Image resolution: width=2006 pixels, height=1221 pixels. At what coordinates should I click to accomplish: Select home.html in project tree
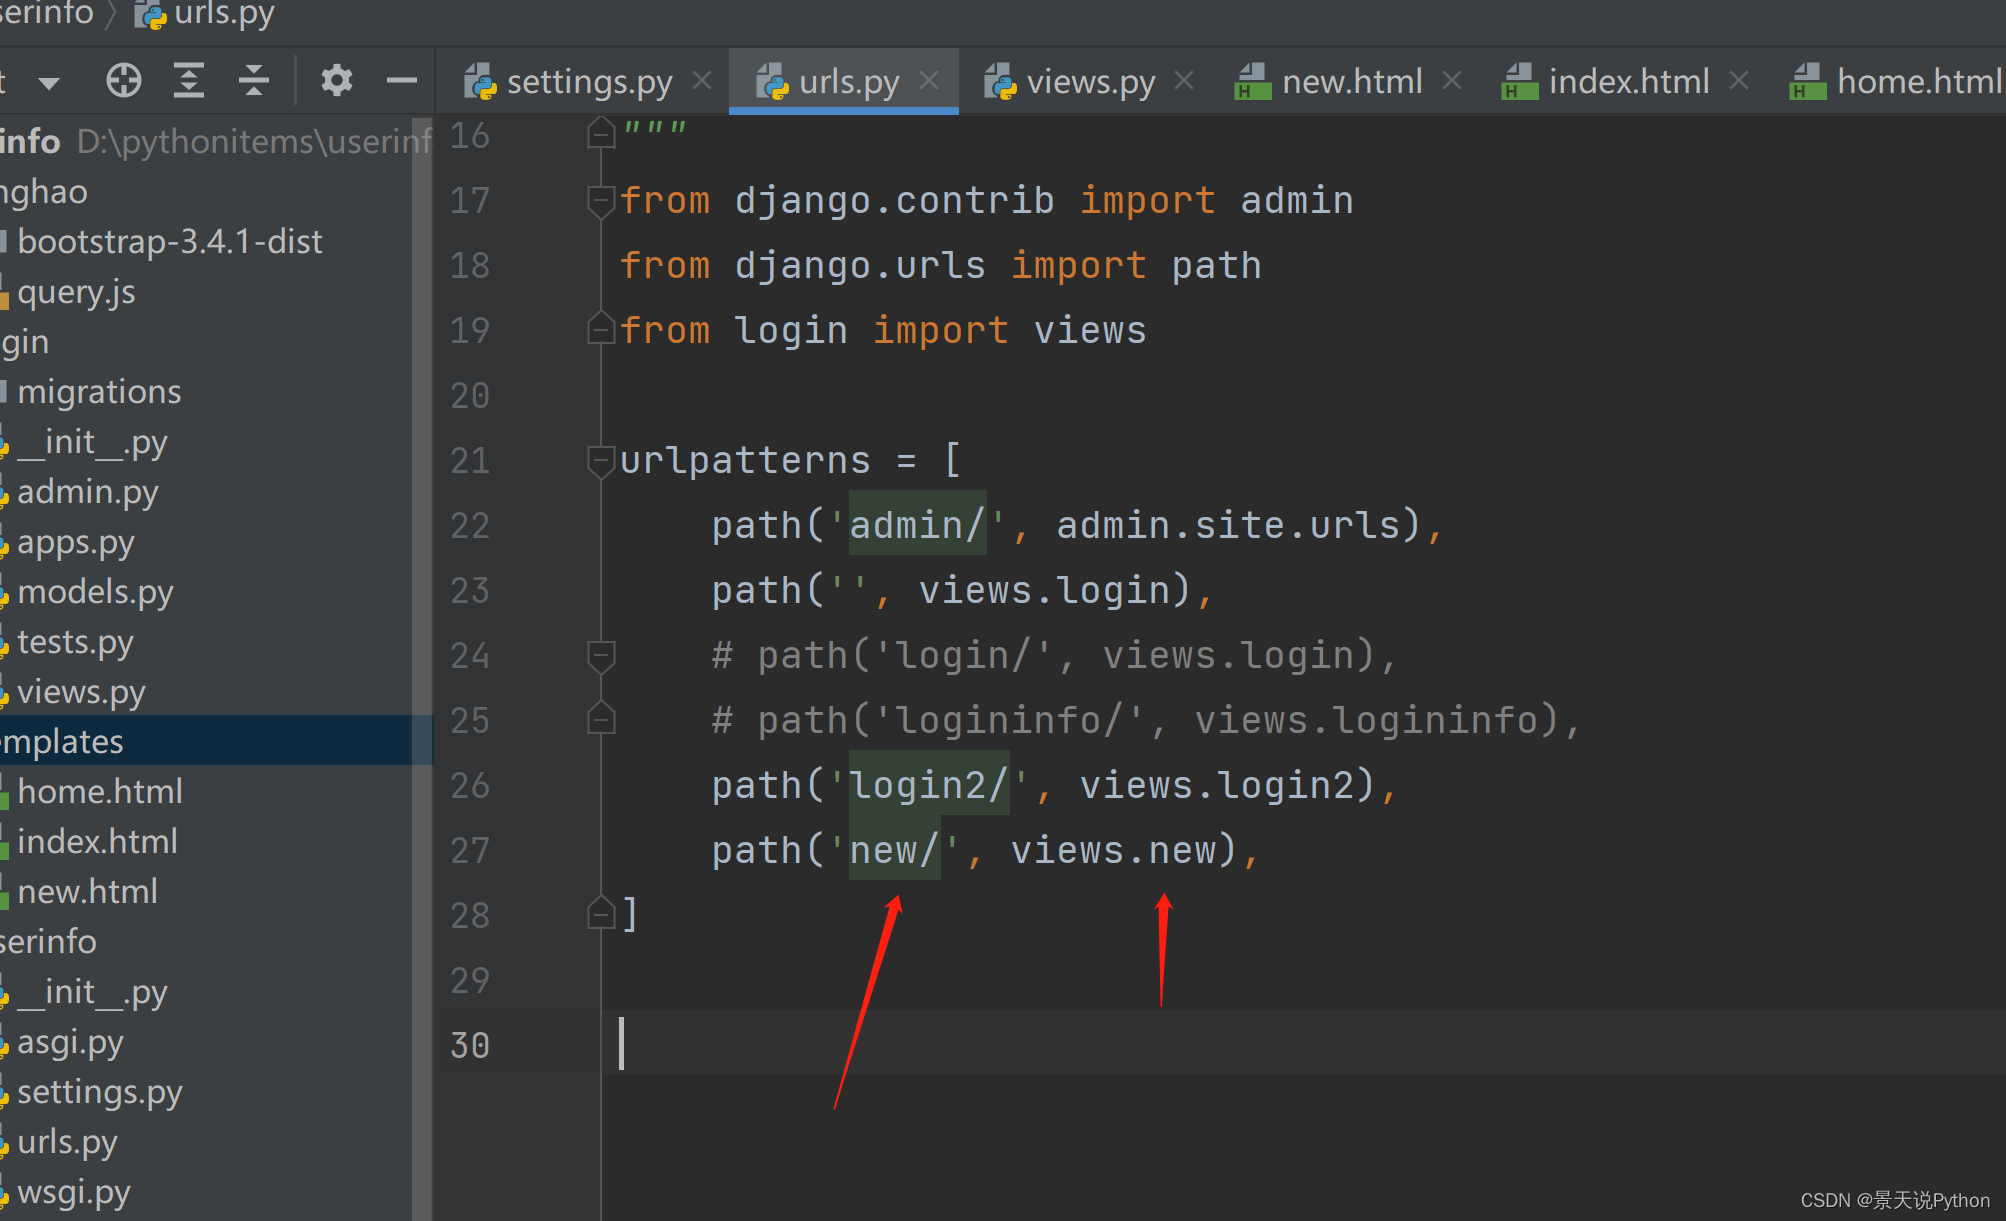tap(100, 791)
